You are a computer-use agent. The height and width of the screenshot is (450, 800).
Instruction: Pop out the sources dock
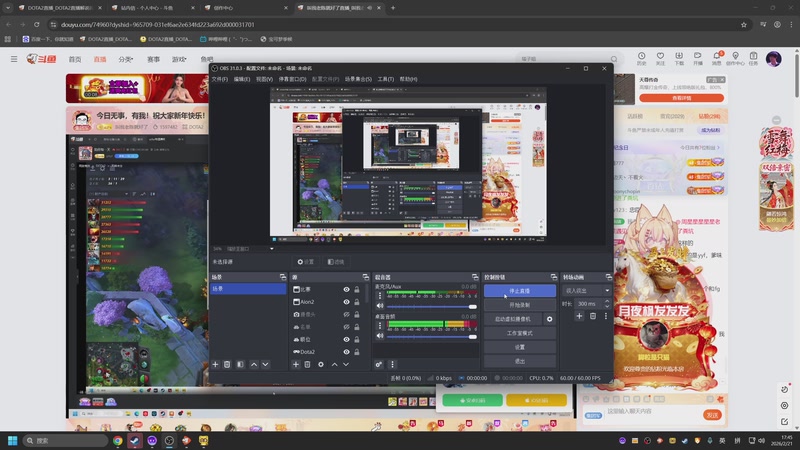tap(365, 277)
